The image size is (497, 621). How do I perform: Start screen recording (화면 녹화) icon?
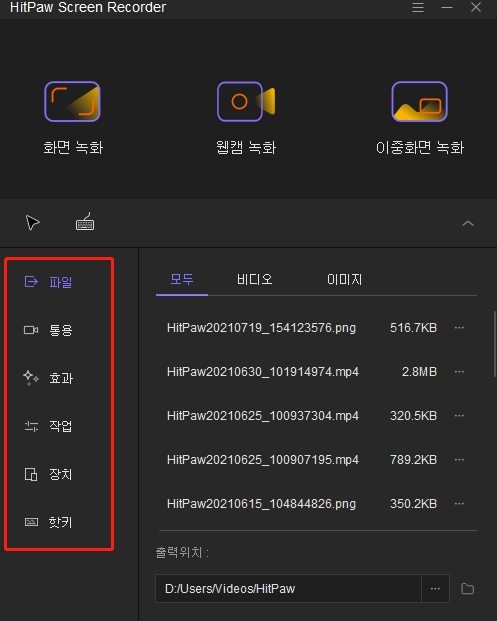[72, 101]
